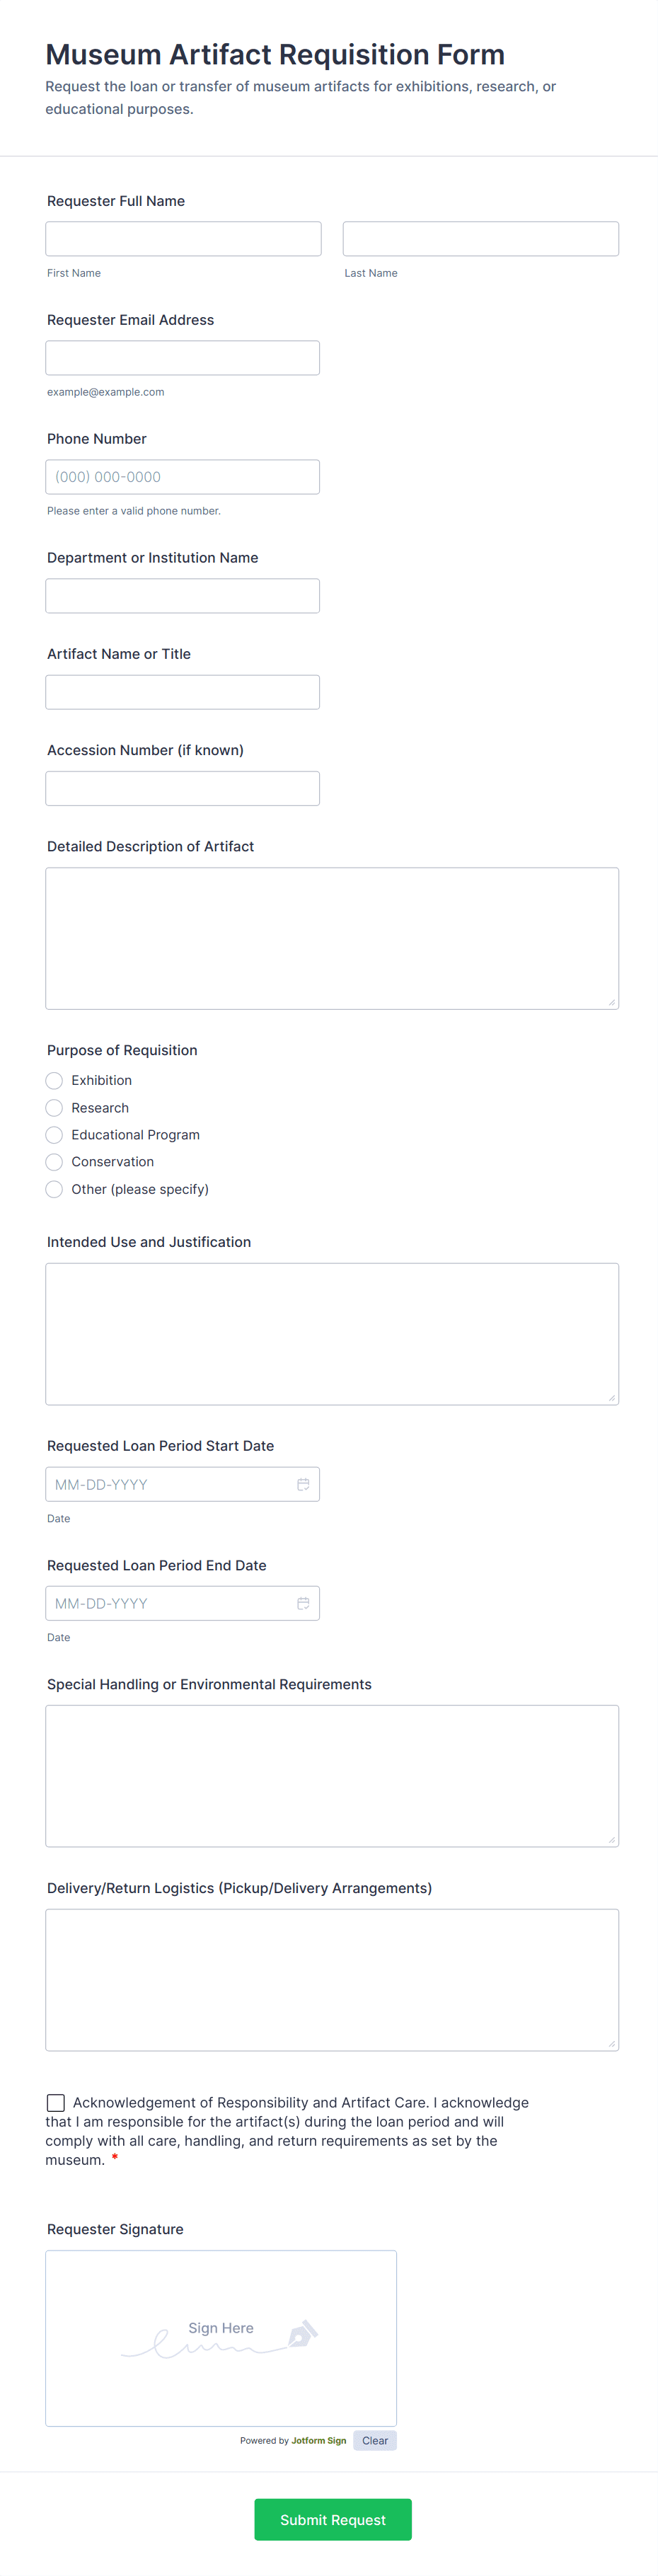This screenshot has width=658, height=2576.
Task: Click the pen icon in signature box
Action: pos(302,2333)
